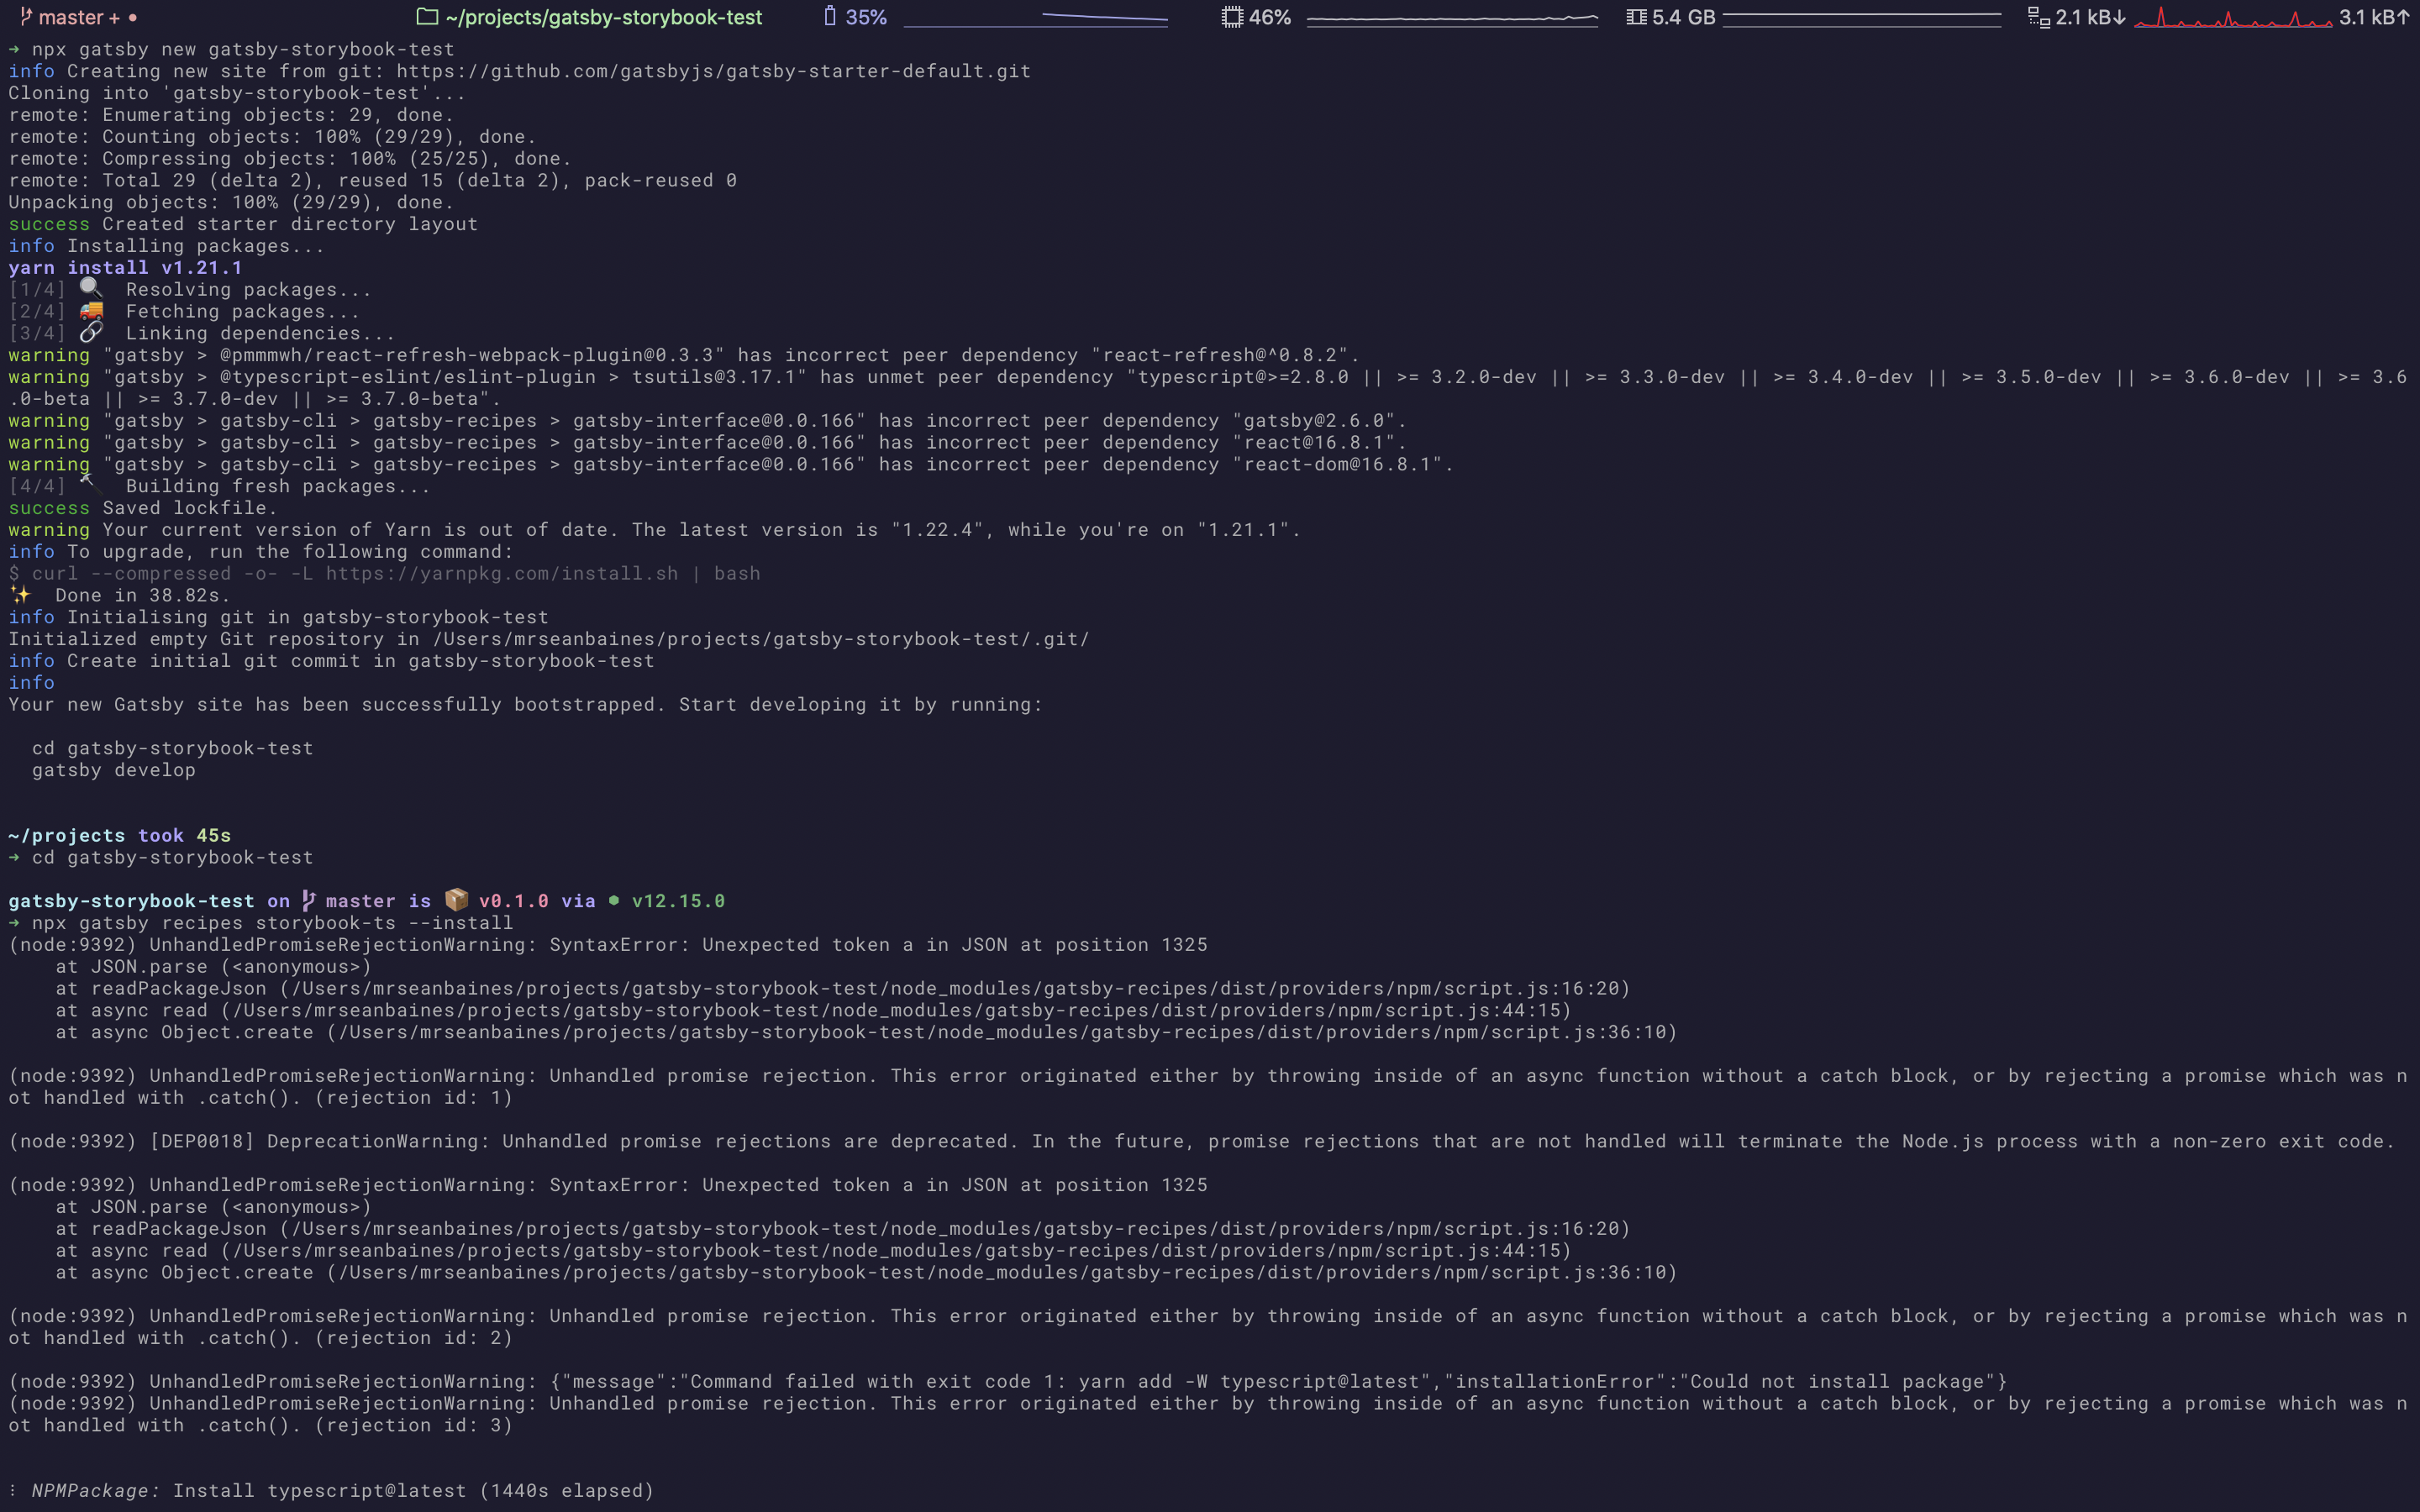Click the 'npx gatsby recipes storybook-ts --install' command line
The height and width of the screenshot is (1512, 2420).
(271, 923)
